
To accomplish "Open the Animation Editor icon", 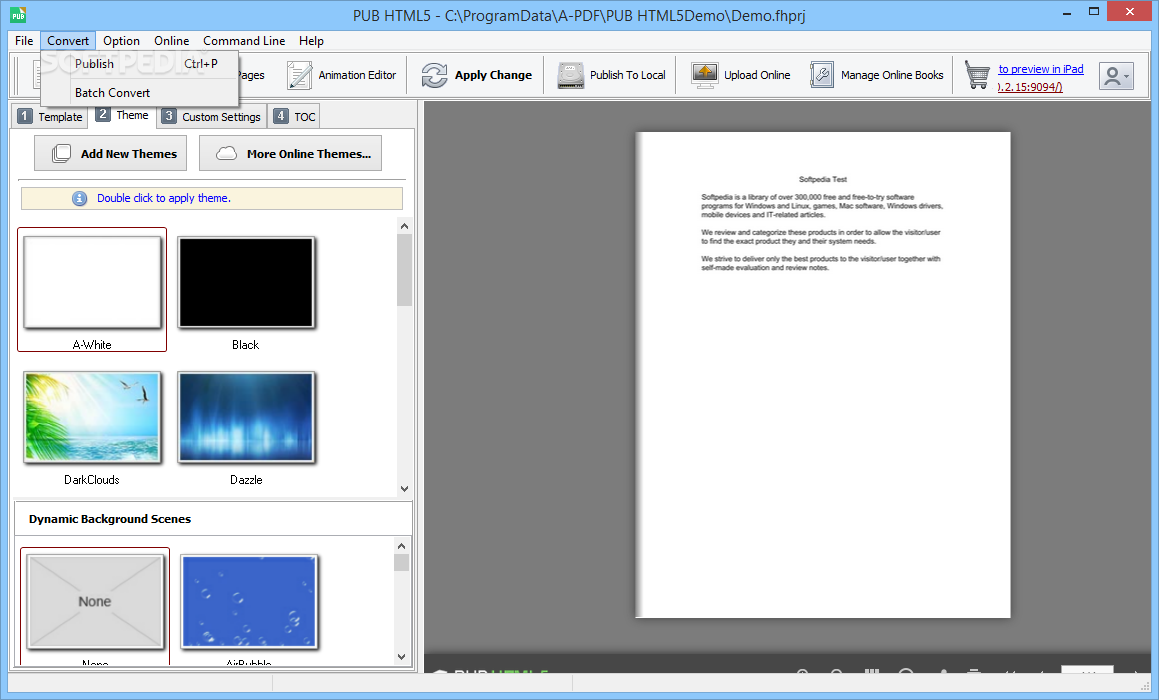I will point(299,75).
